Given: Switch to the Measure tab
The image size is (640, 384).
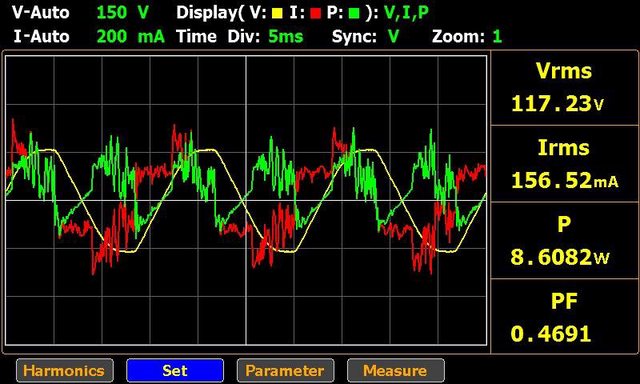Looking at the screenshot, I should click(x=396, y=371).
